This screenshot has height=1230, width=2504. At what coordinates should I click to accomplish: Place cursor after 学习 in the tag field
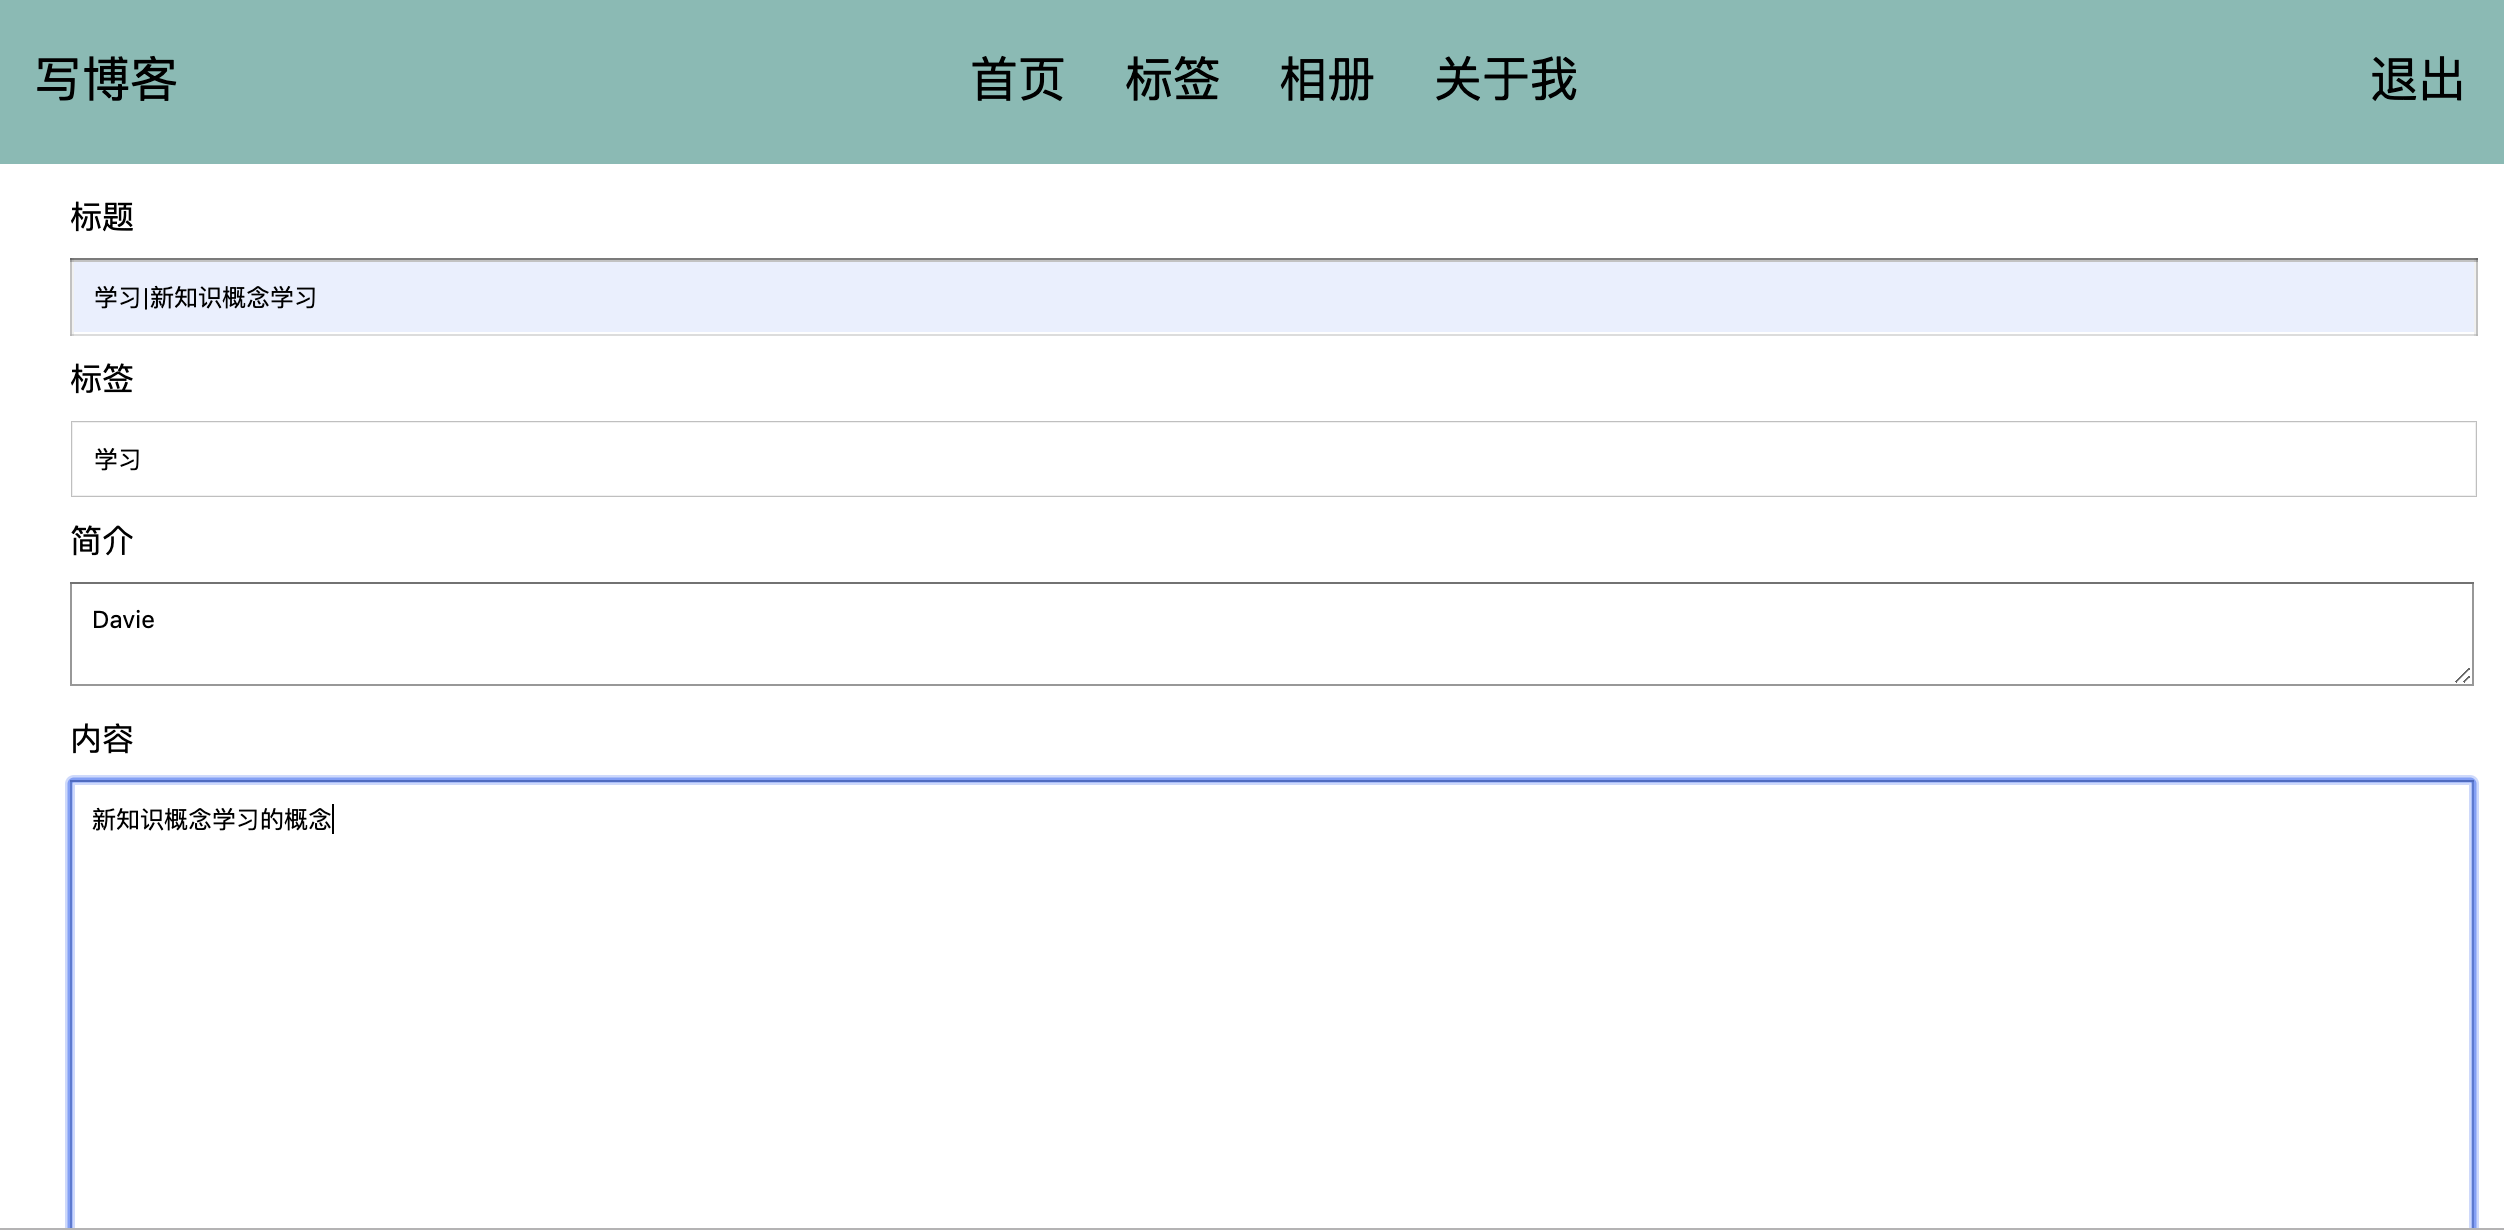(145, 460)
